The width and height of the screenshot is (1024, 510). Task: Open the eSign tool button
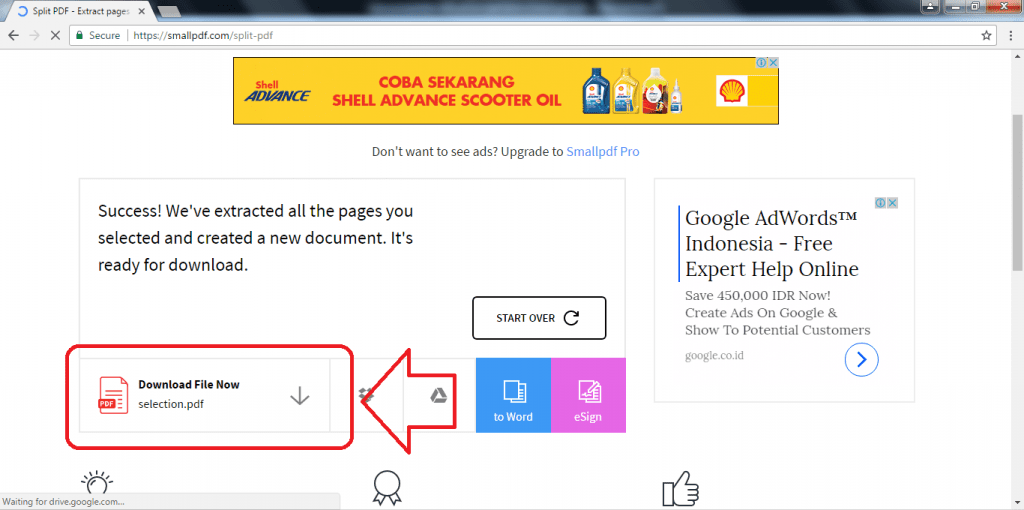point(588,395)
